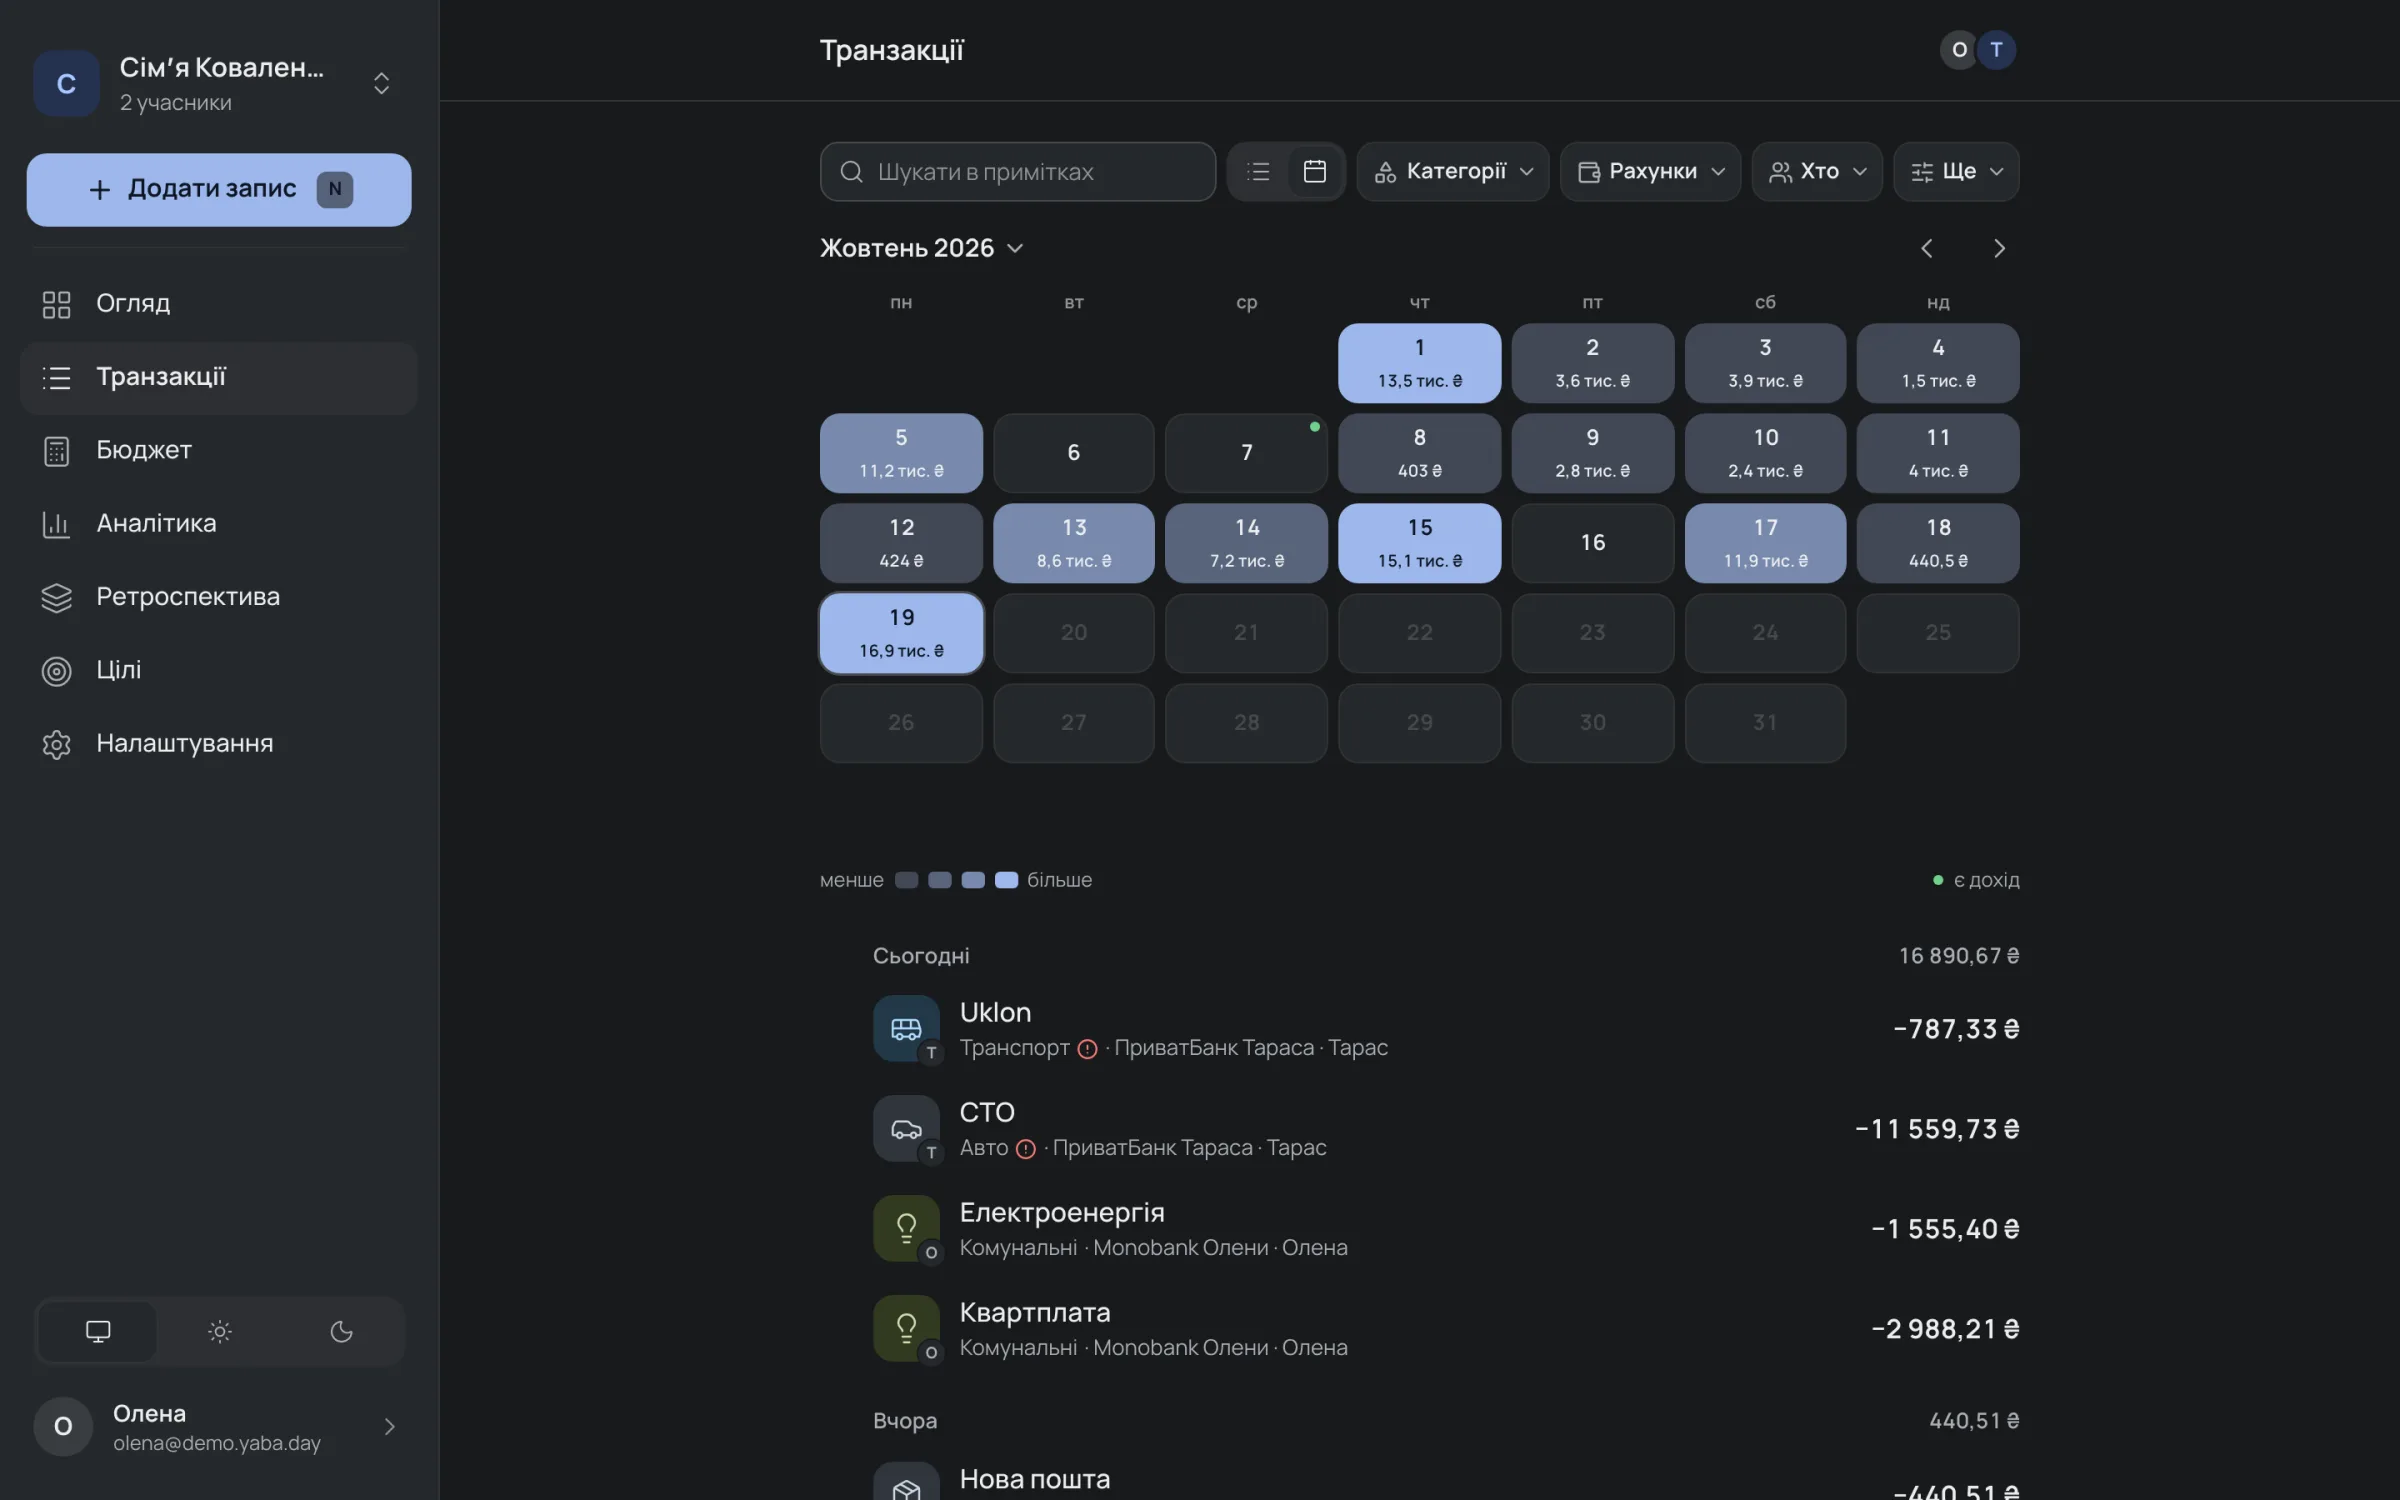This screenshot has height=1500, width=2400.
Task: Click the search field Шукати в примітках
Action: coord(1017,172)
